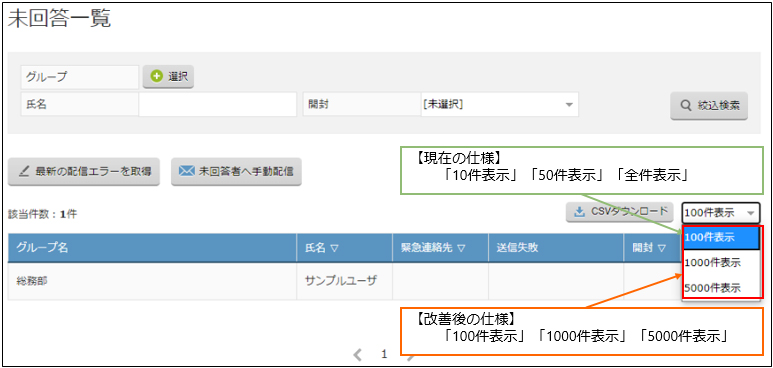Screen dimensions: 773x368
Task: Click the magnifier icon on 絞込検索
Action: [686, 106]
